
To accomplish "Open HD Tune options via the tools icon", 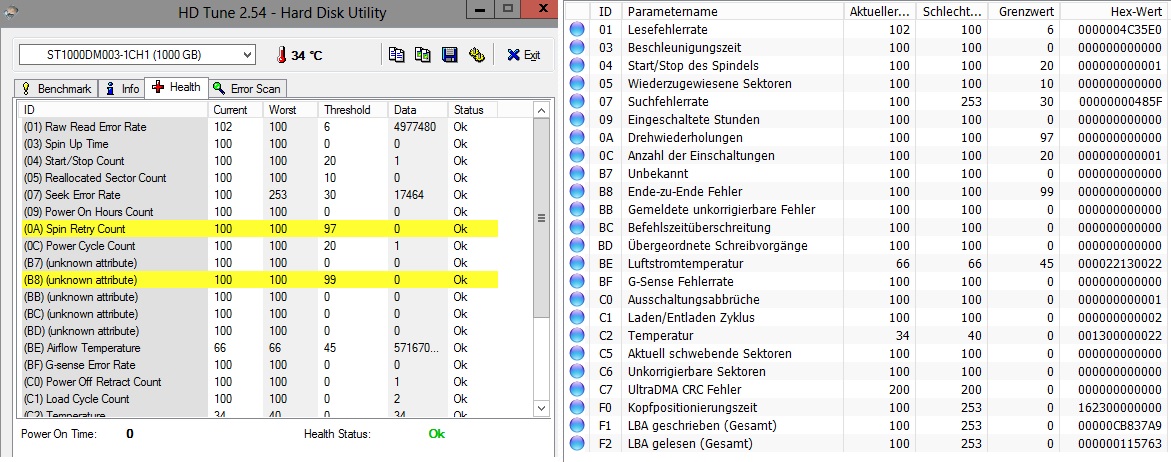I will coord(476,54).
